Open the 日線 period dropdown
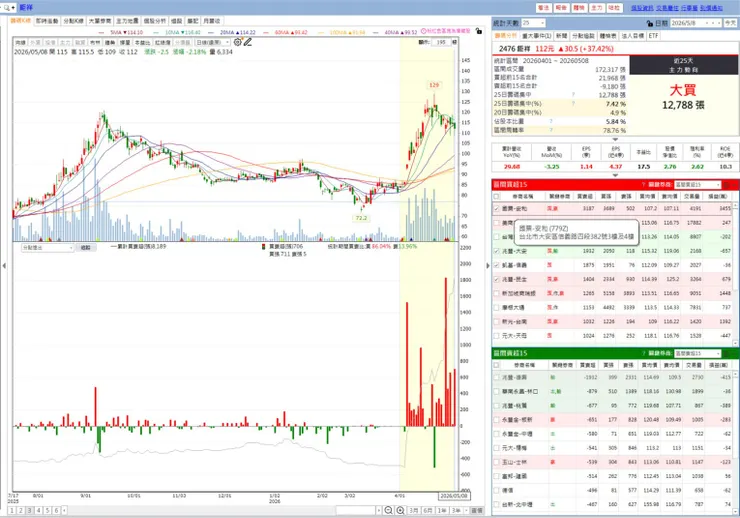740x518 pixels. 213,42
